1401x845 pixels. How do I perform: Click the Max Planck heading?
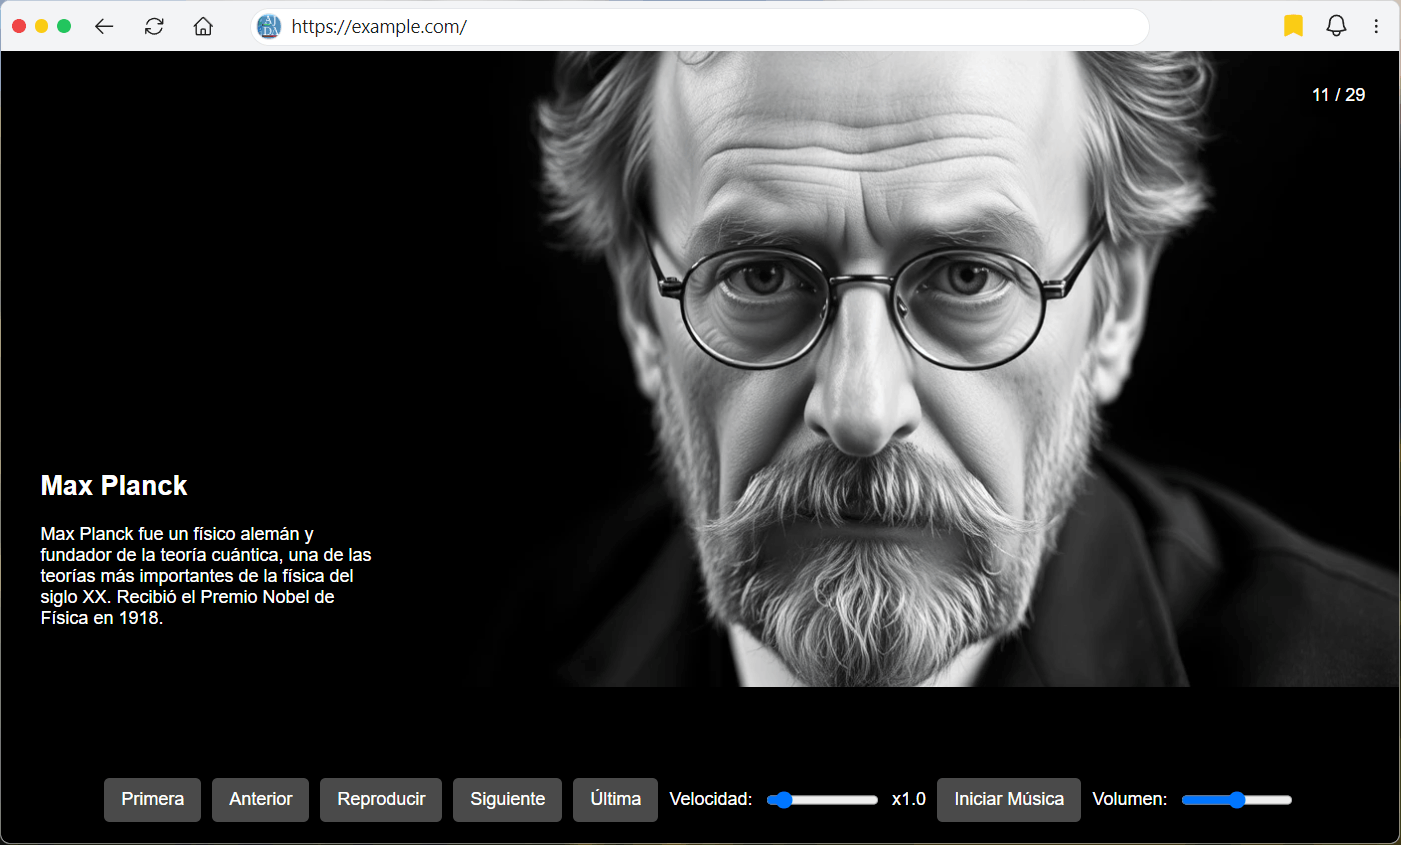[114, 486]
